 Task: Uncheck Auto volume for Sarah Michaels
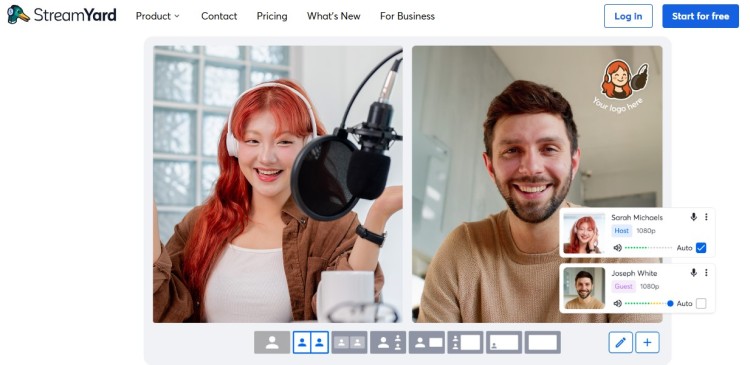[x=701, y=248]
